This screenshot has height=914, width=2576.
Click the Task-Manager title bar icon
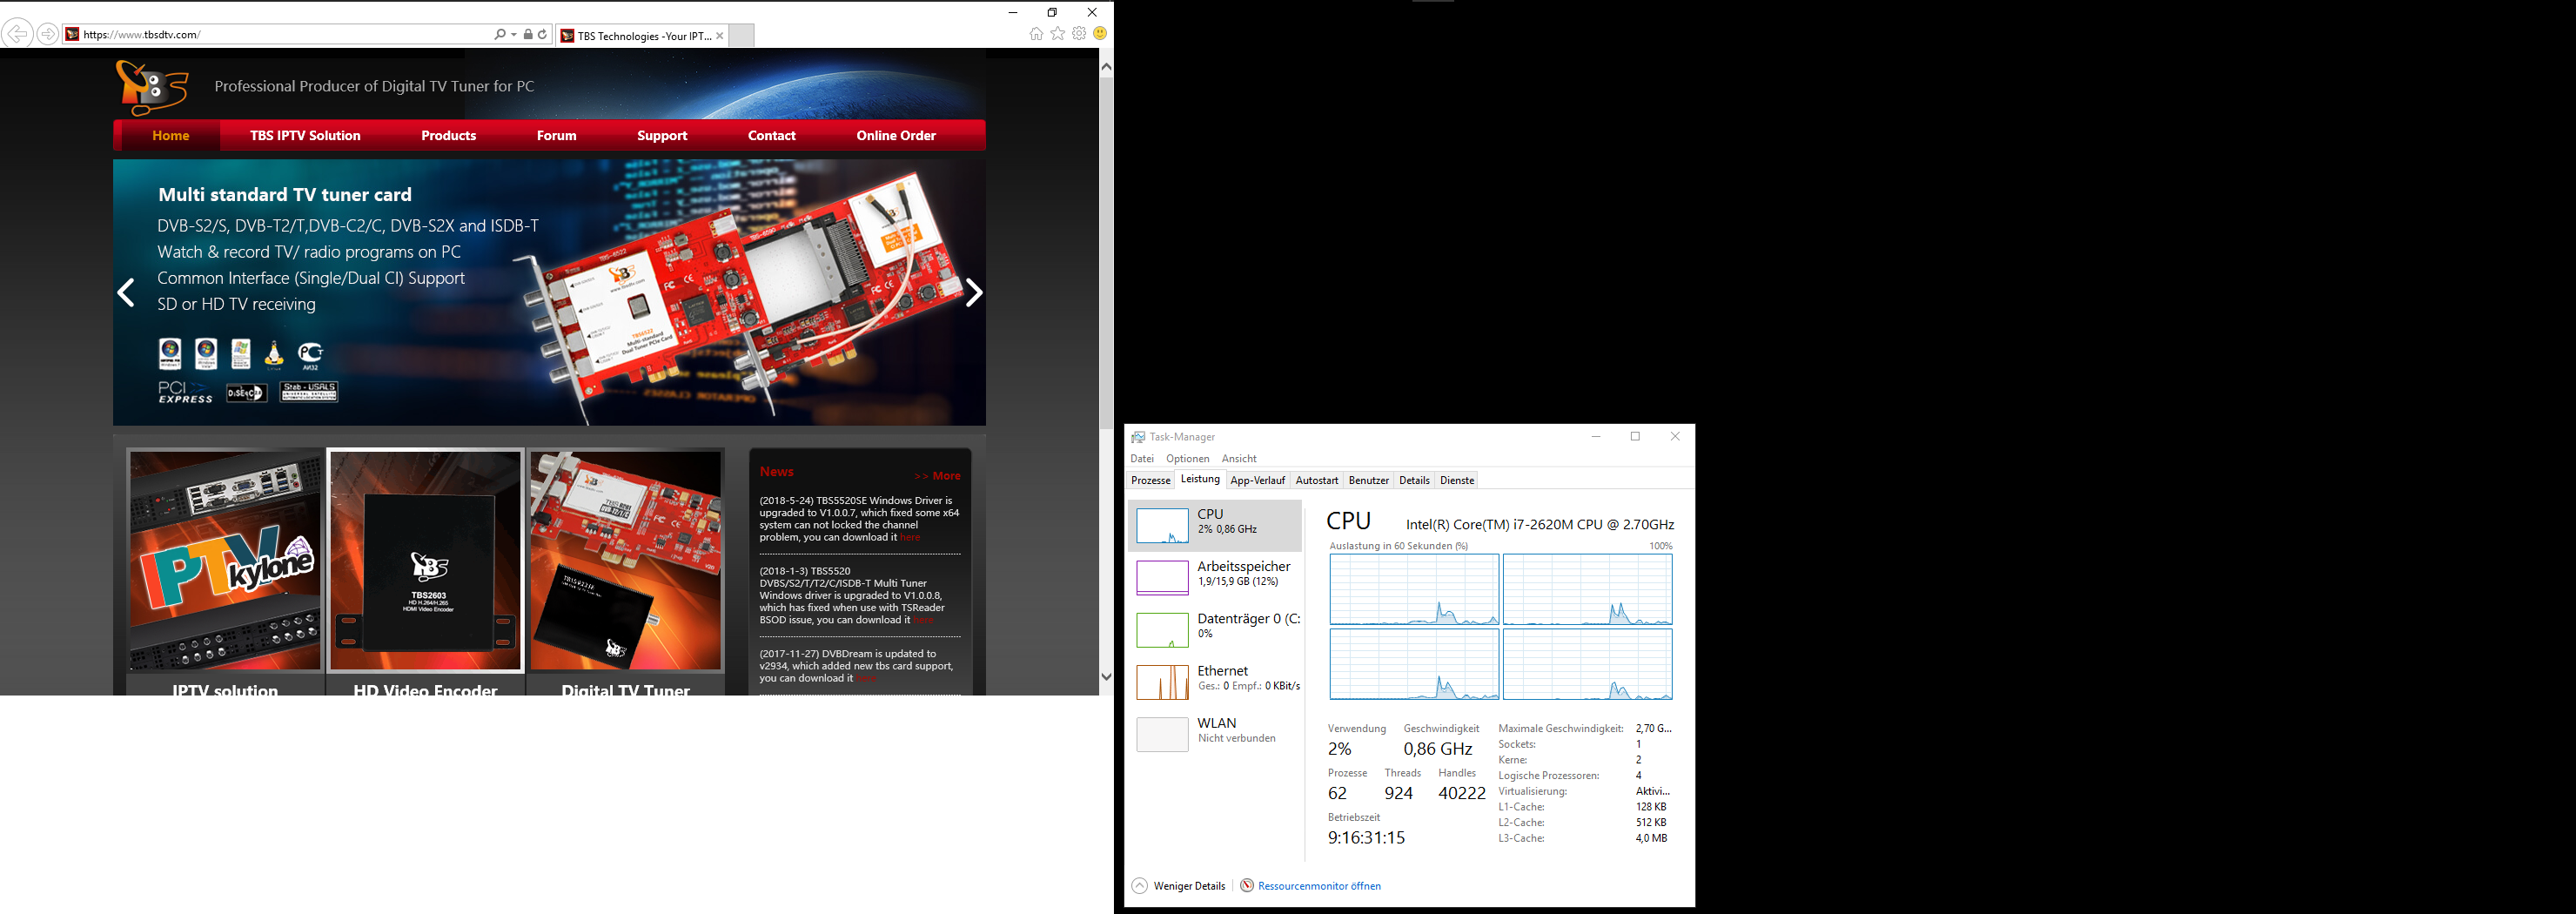pos(1138,437)
